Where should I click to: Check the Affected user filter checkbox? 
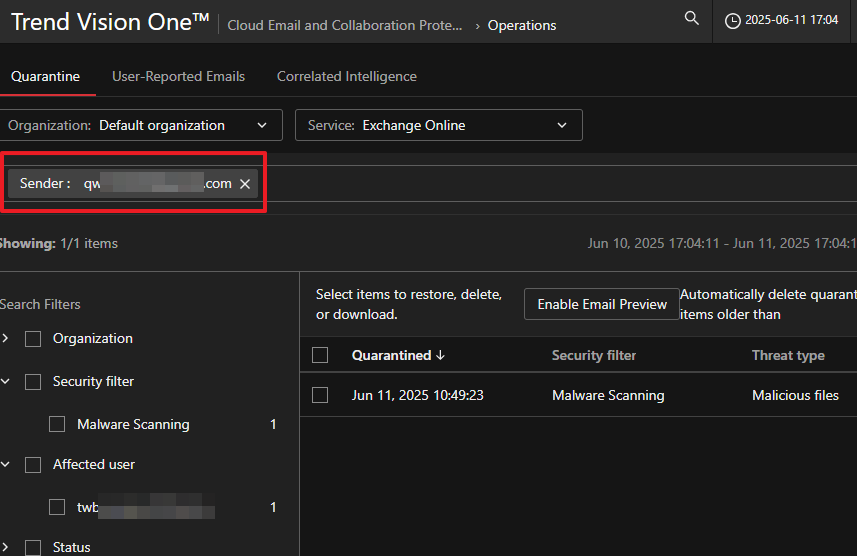[x=33, y=465]
